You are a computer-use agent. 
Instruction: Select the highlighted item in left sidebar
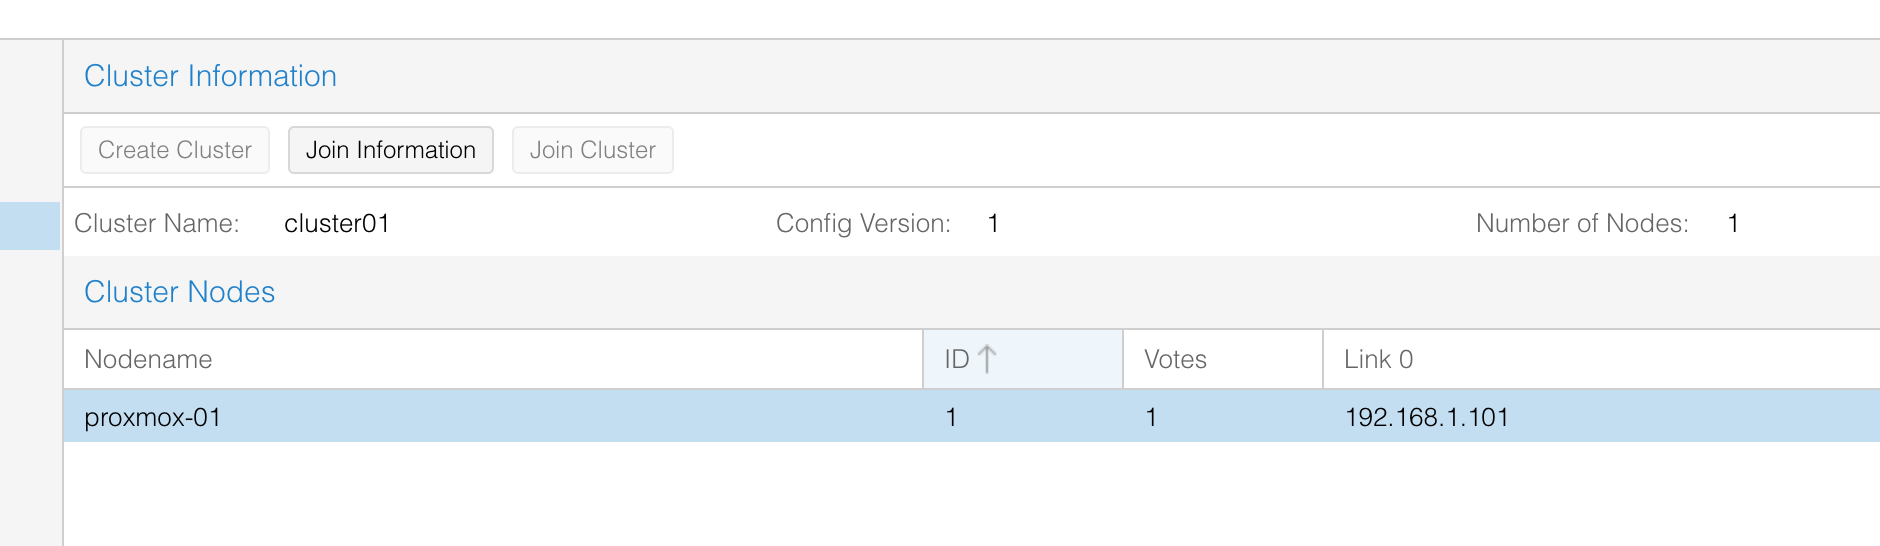coord(30,225)
